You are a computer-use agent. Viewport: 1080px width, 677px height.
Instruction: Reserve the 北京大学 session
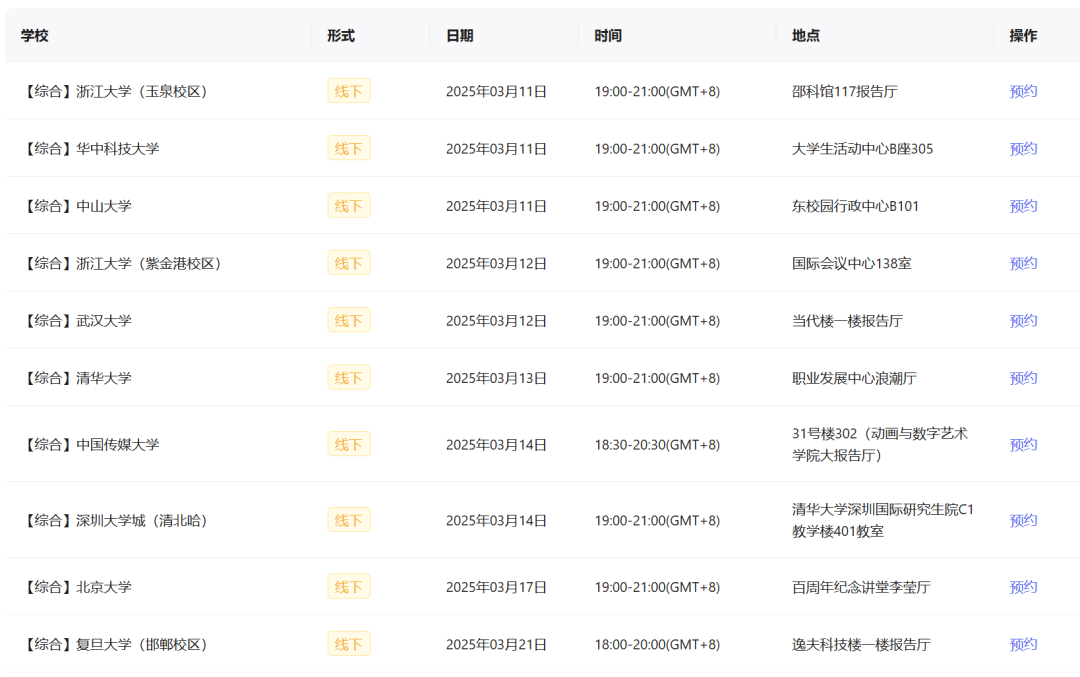[1023, 587]
